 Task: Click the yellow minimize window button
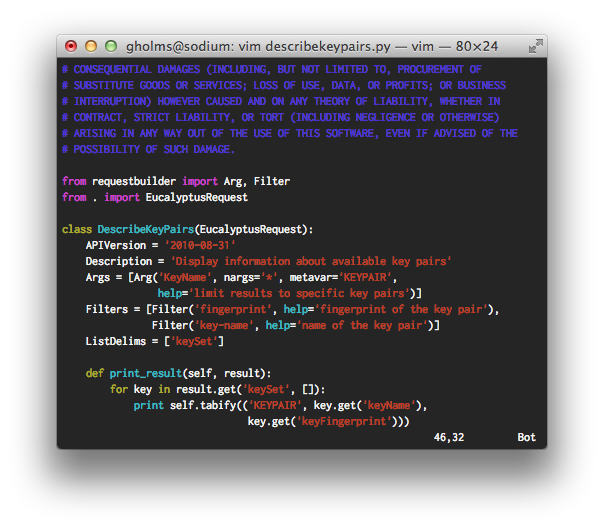coord(91,46)
